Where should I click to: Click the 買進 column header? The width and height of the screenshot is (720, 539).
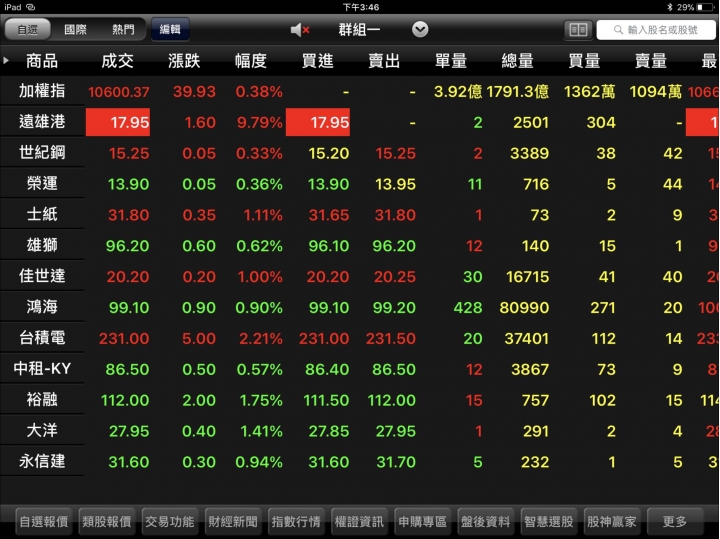317,61
